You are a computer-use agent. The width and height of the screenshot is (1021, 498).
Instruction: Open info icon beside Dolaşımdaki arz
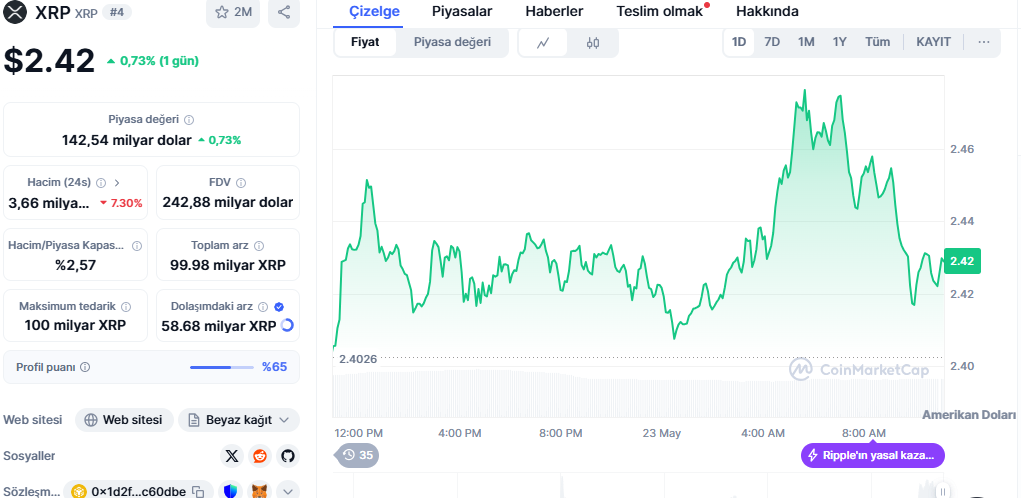tap(263, 306)
